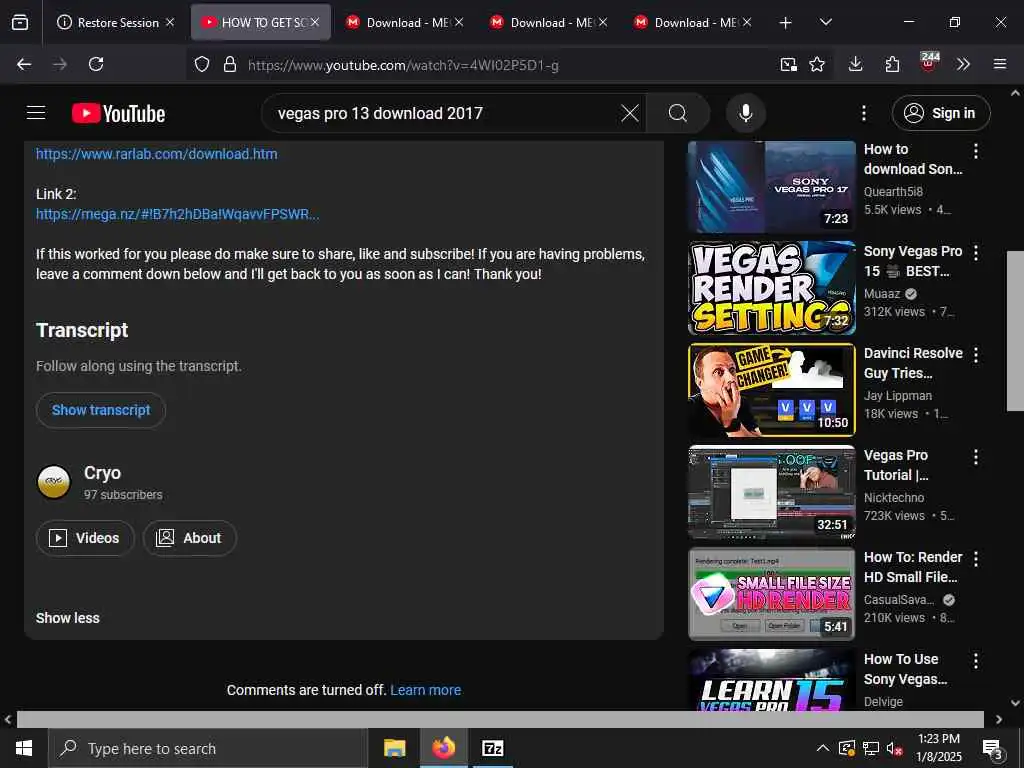Reload the current YouTube page
This screenshot has height=768, width=1024.
96,64
